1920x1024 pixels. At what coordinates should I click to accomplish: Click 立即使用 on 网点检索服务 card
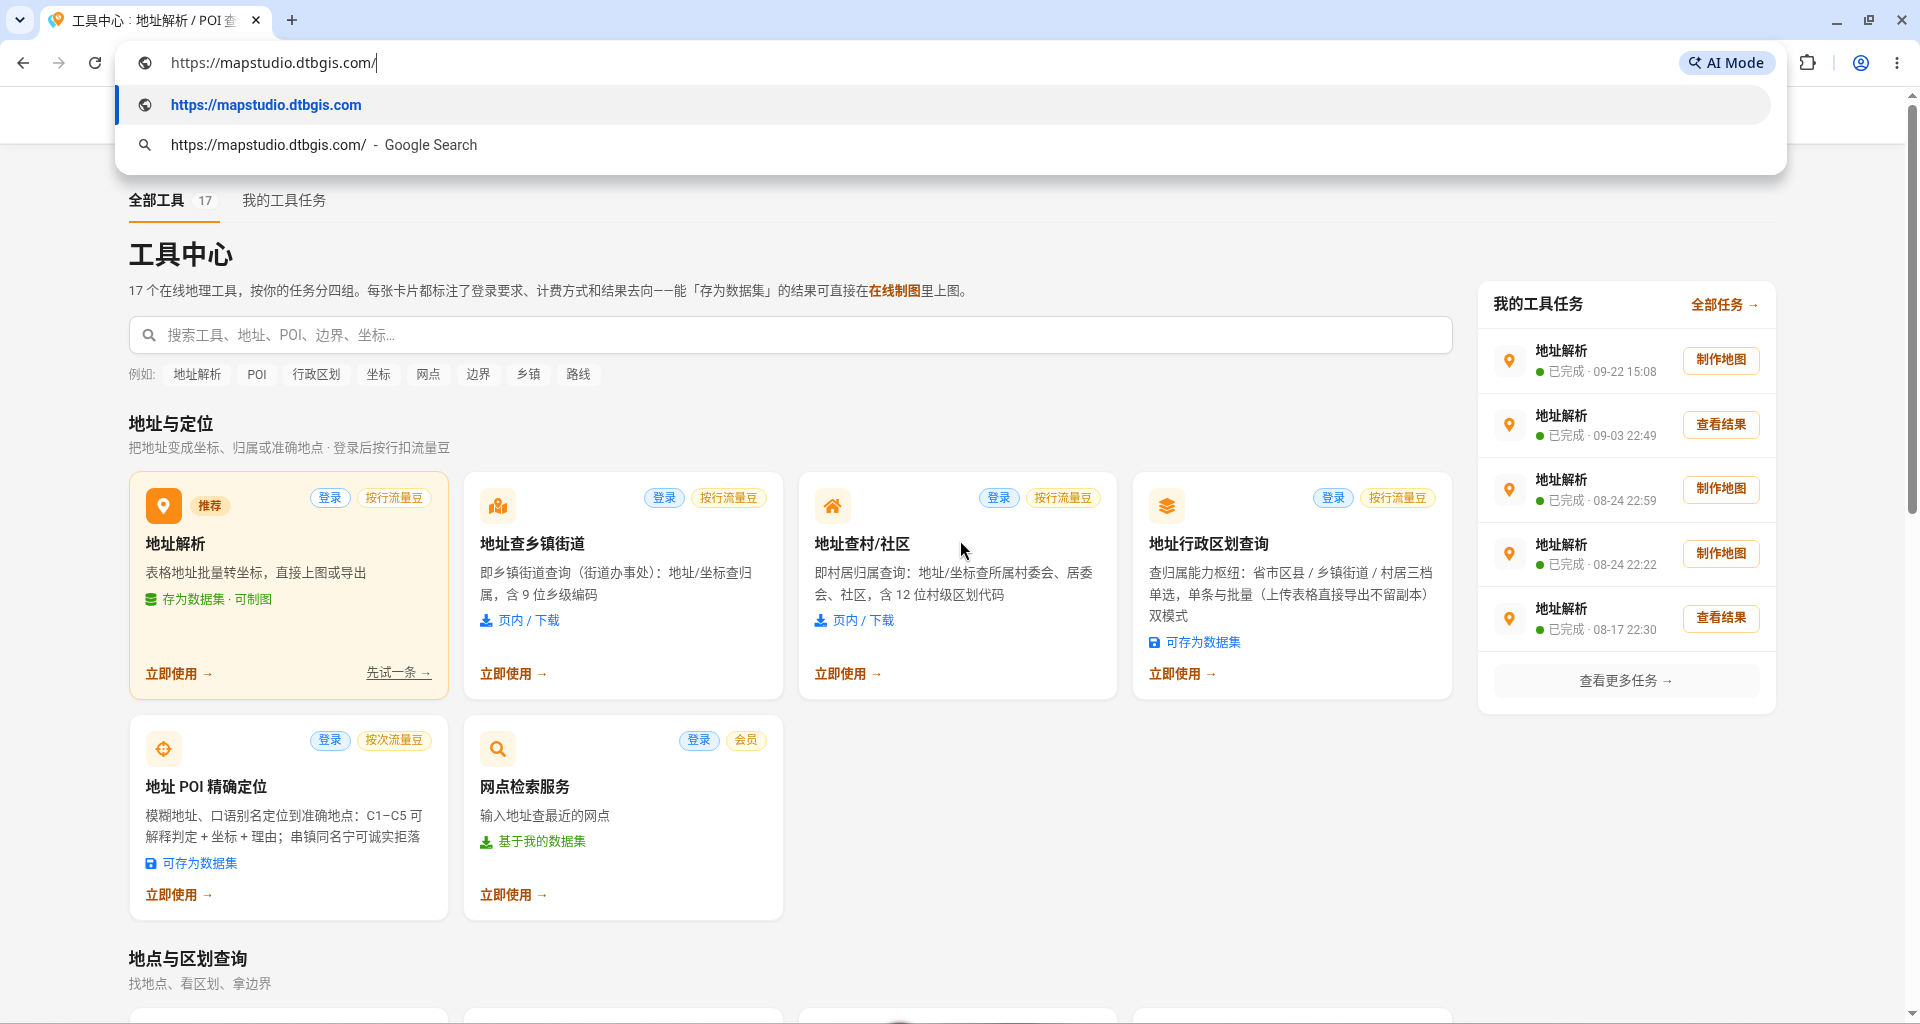pyautogui.click(x=513, y=895)
